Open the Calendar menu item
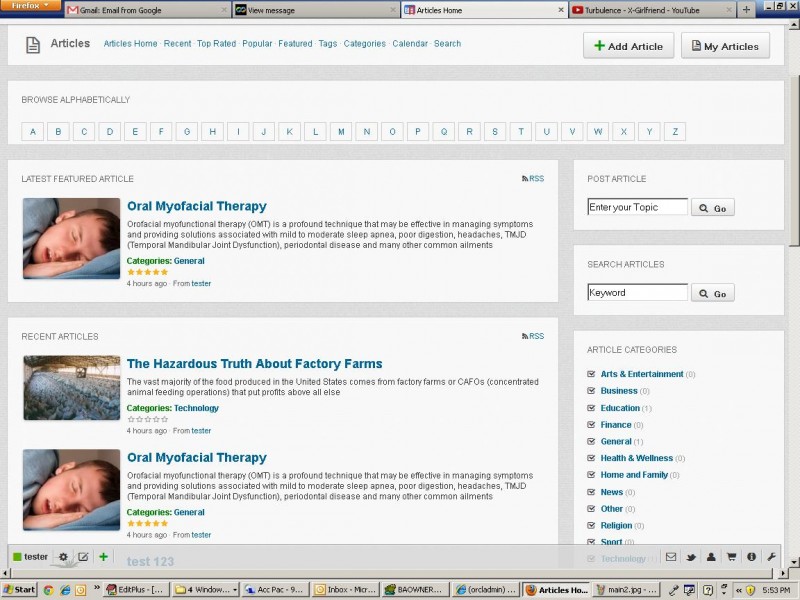 pos(410,44)
